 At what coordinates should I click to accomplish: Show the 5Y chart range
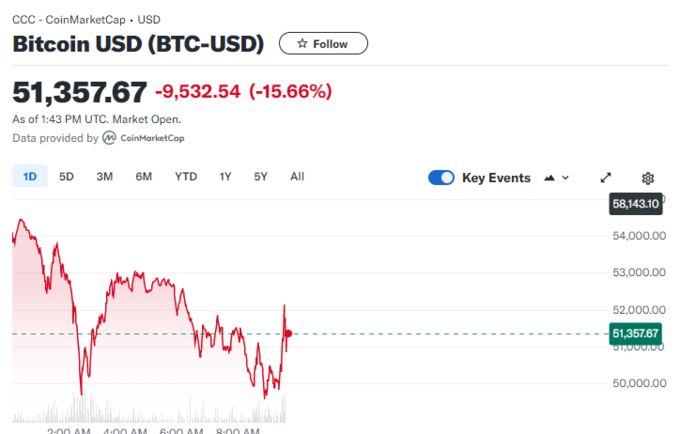tap(261, 177)
